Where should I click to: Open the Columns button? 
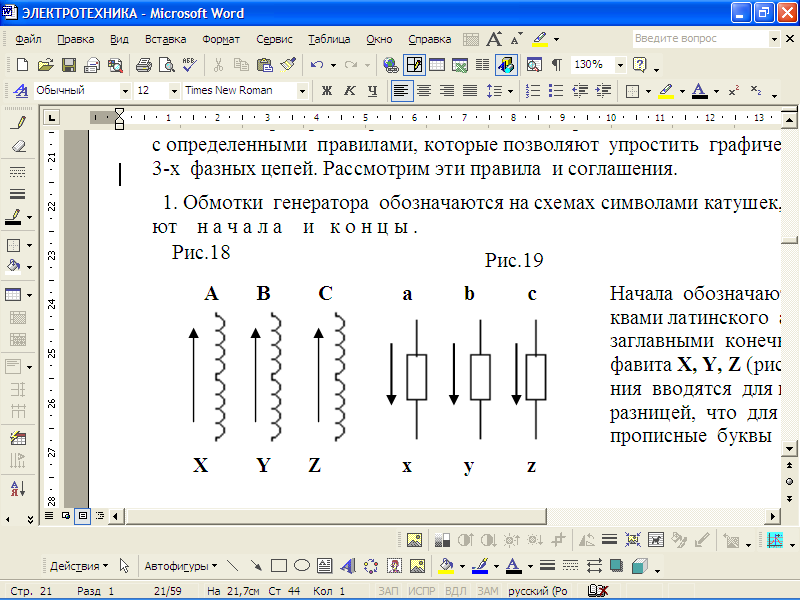482,65
